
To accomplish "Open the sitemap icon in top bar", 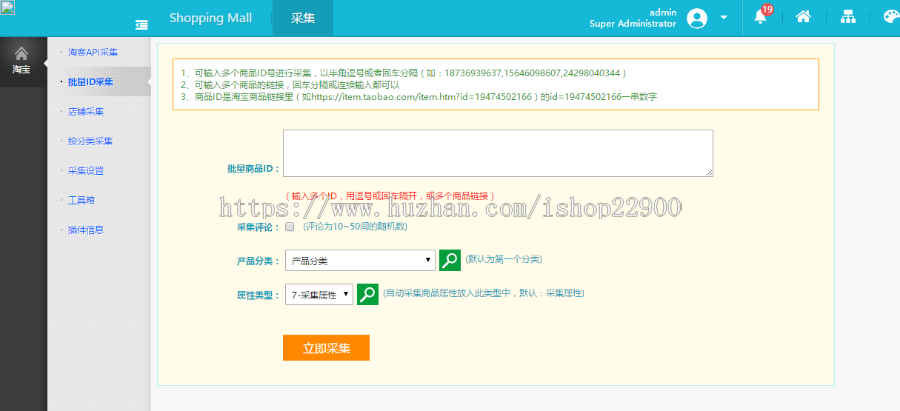I will click(848, 17).
